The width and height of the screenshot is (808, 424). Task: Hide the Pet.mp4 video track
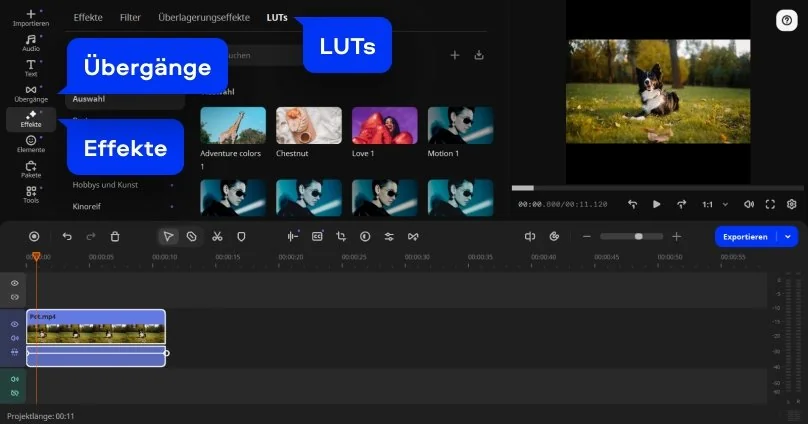pos(14,324)
